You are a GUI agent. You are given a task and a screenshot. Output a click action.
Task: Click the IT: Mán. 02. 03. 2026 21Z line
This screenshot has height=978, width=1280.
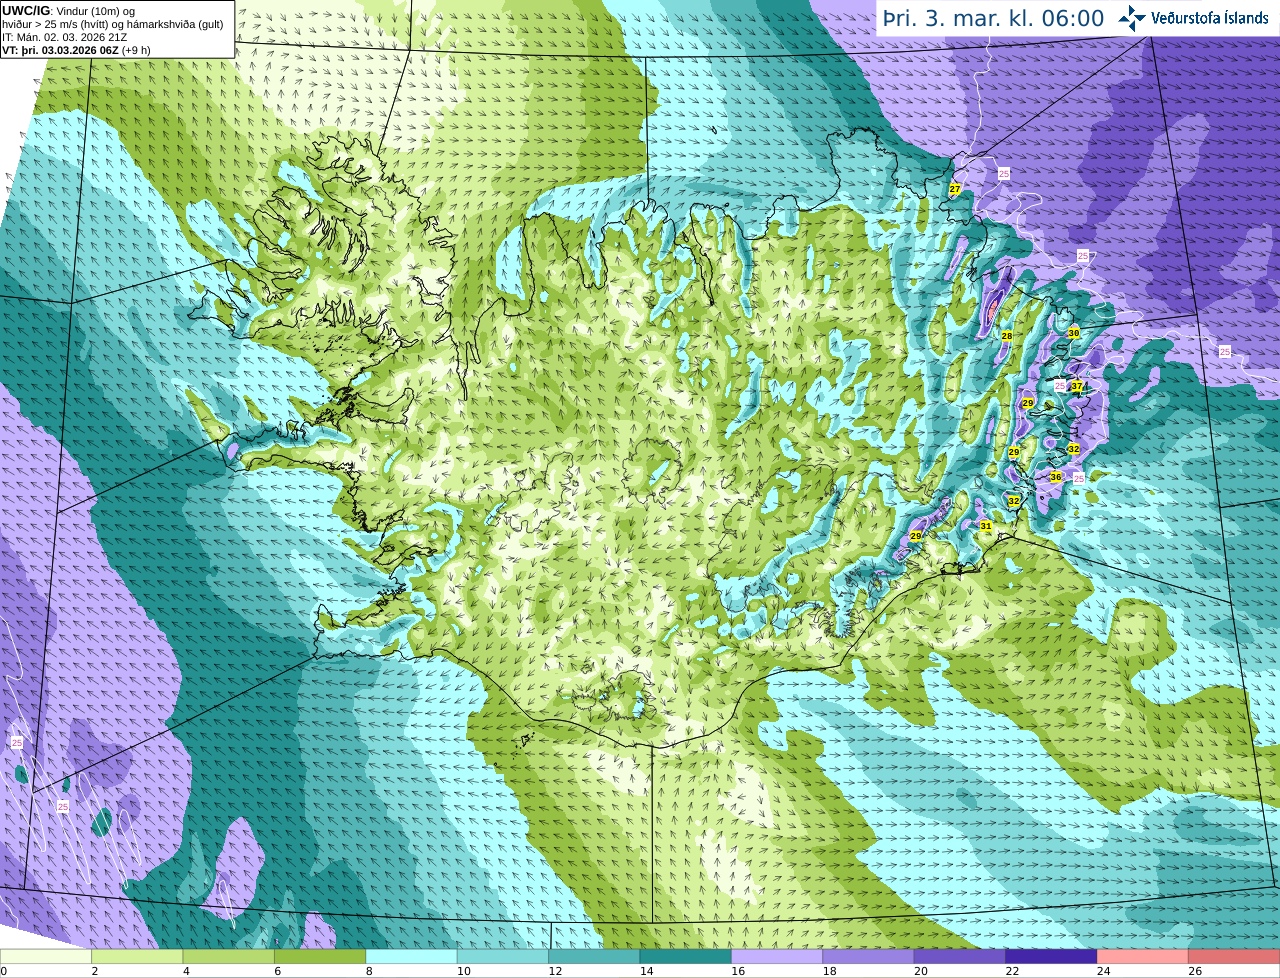point(64,37)
